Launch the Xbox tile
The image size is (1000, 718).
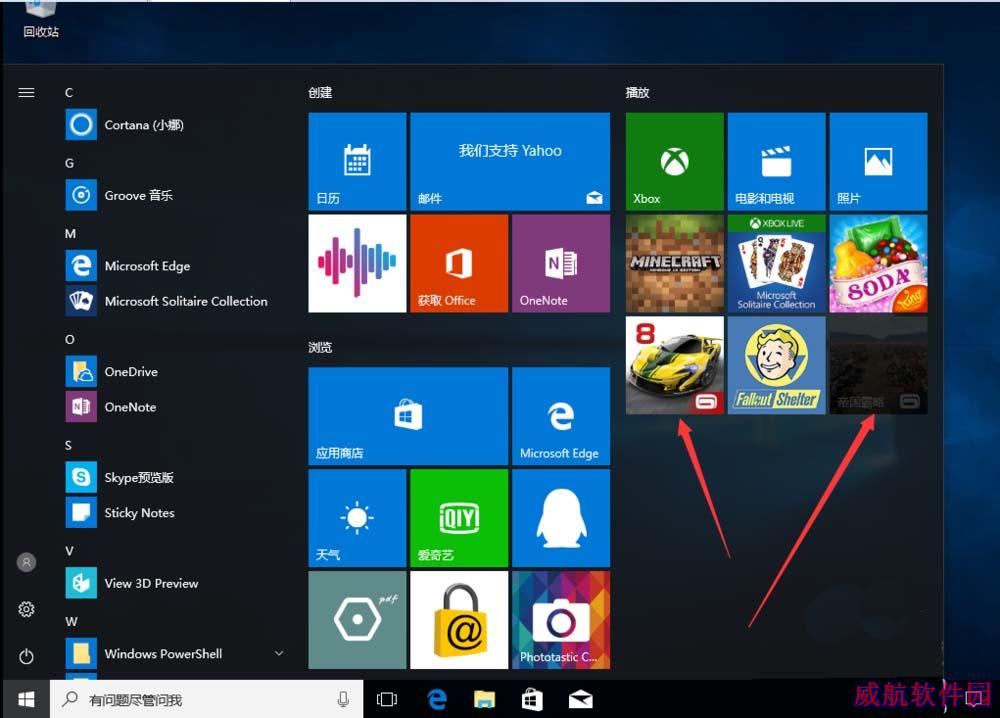675,161
